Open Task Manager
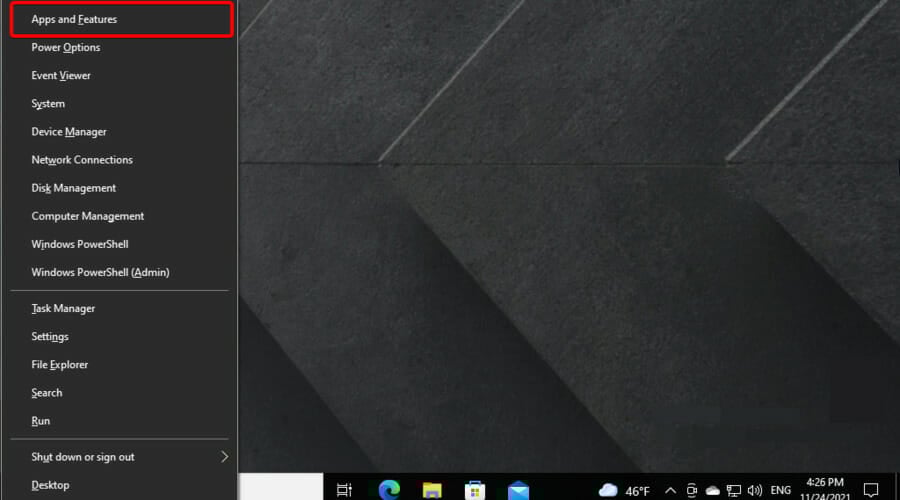The width and height of the screenshot is (900, 500). click(x=121, y=309)
